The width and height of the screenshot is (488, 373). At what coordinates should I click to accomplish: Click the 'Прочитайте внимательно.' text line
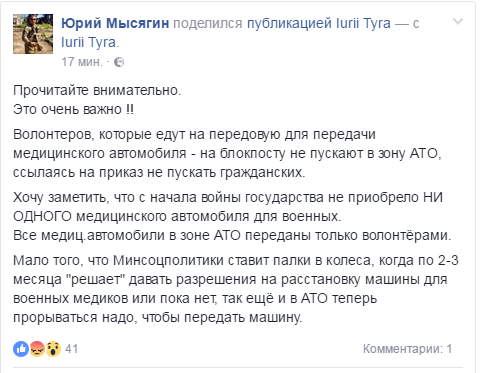point(97,90)
